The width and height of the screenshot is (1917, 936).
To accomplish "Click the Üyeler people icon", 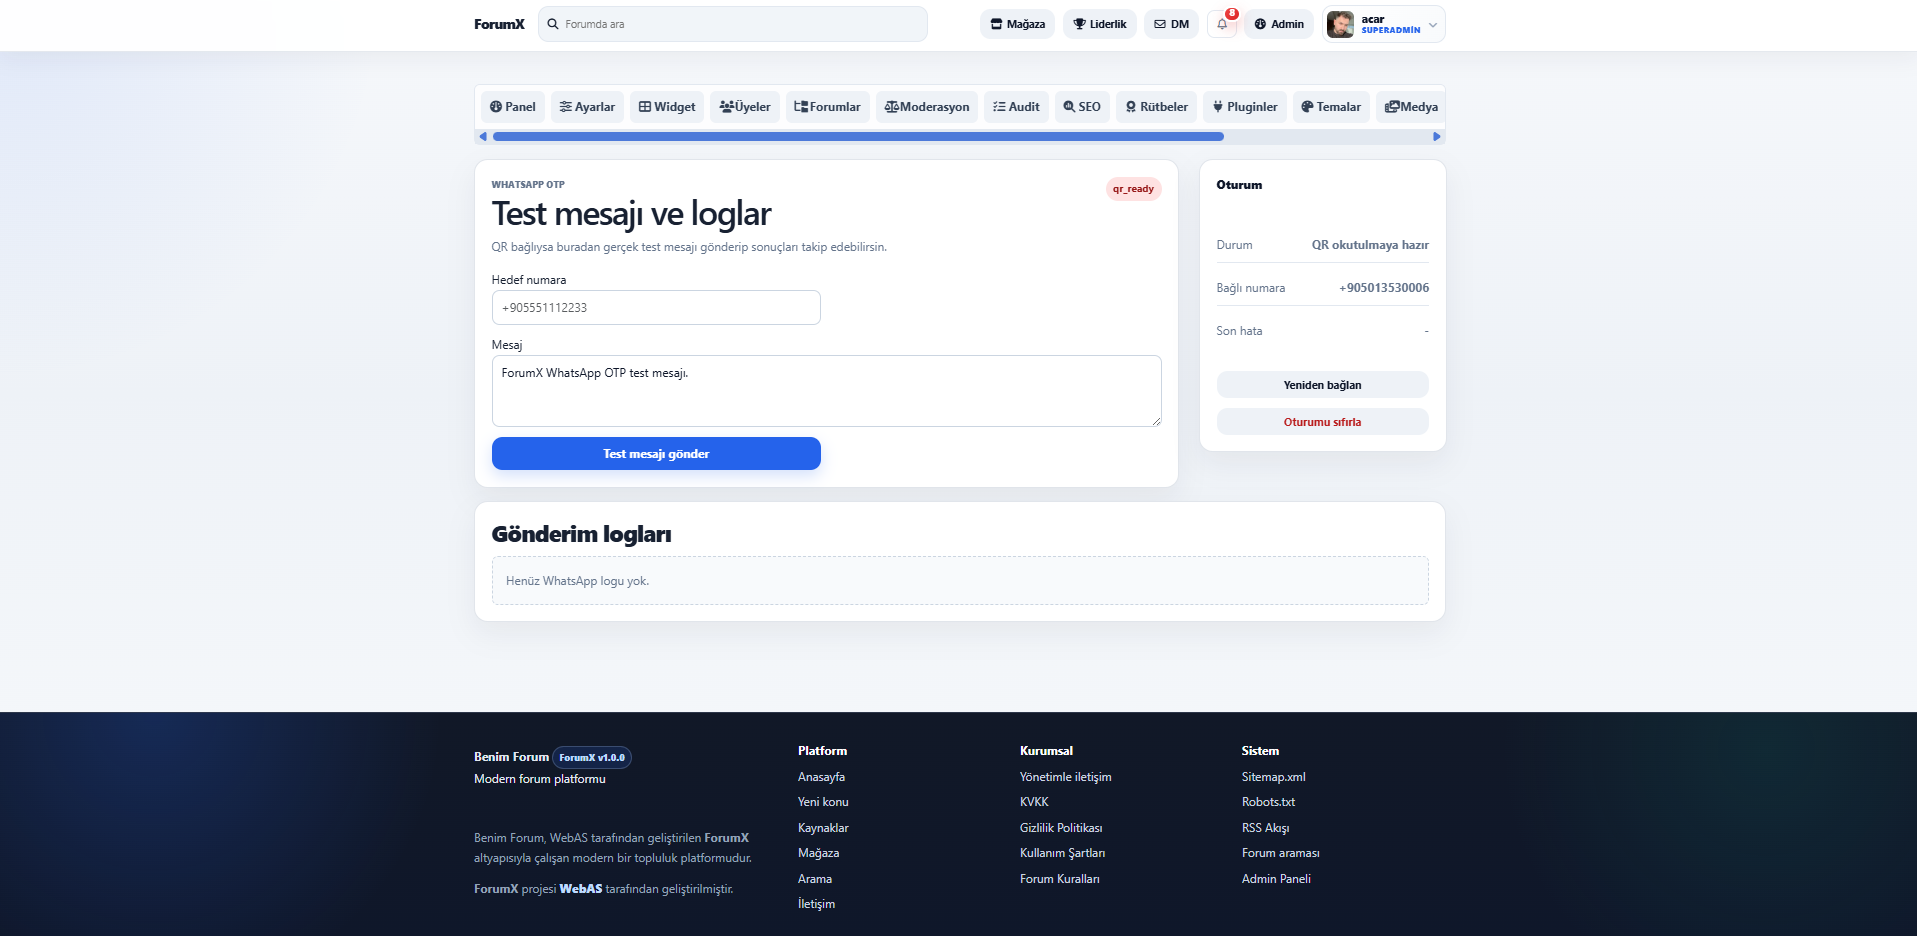I will (727, 107).
